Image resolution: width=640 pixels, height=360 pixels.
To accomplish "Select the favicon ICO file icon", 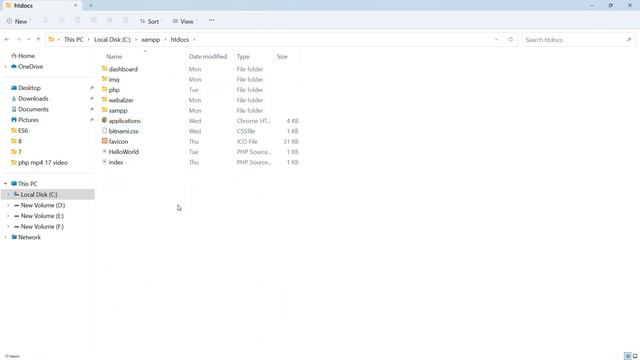I will click(x=104, y=141).
